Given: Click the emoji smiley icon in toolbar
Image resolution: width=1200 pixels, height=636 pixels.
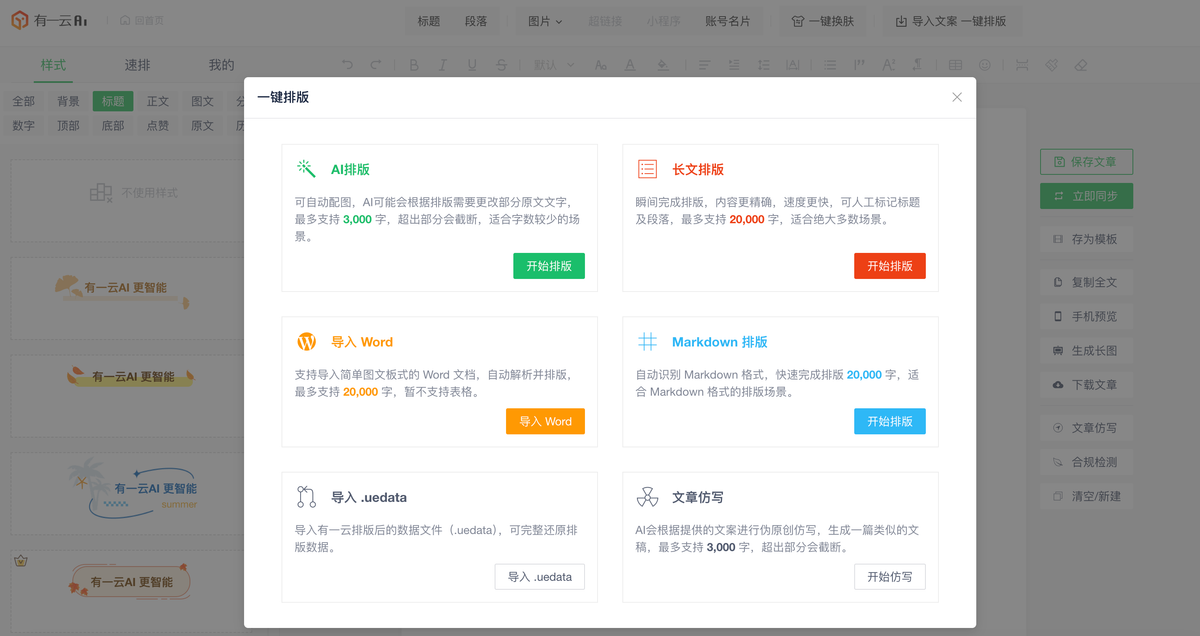Looking at the screenshot, I should coord(985,65).
